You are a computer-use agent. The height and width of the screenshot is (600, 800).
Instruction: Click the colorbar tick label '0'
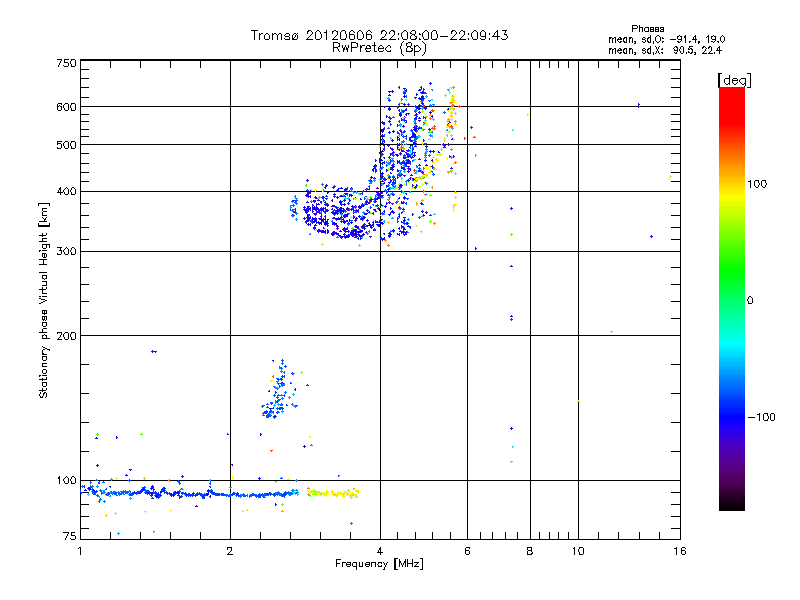pyautogui.click(x=750, y=301)
